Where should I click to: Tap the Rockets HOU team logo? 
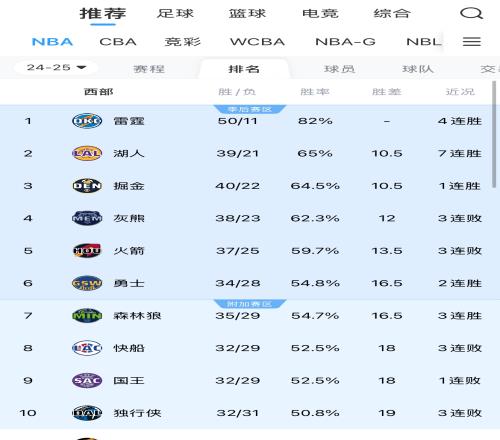click(x=87, y=251)
